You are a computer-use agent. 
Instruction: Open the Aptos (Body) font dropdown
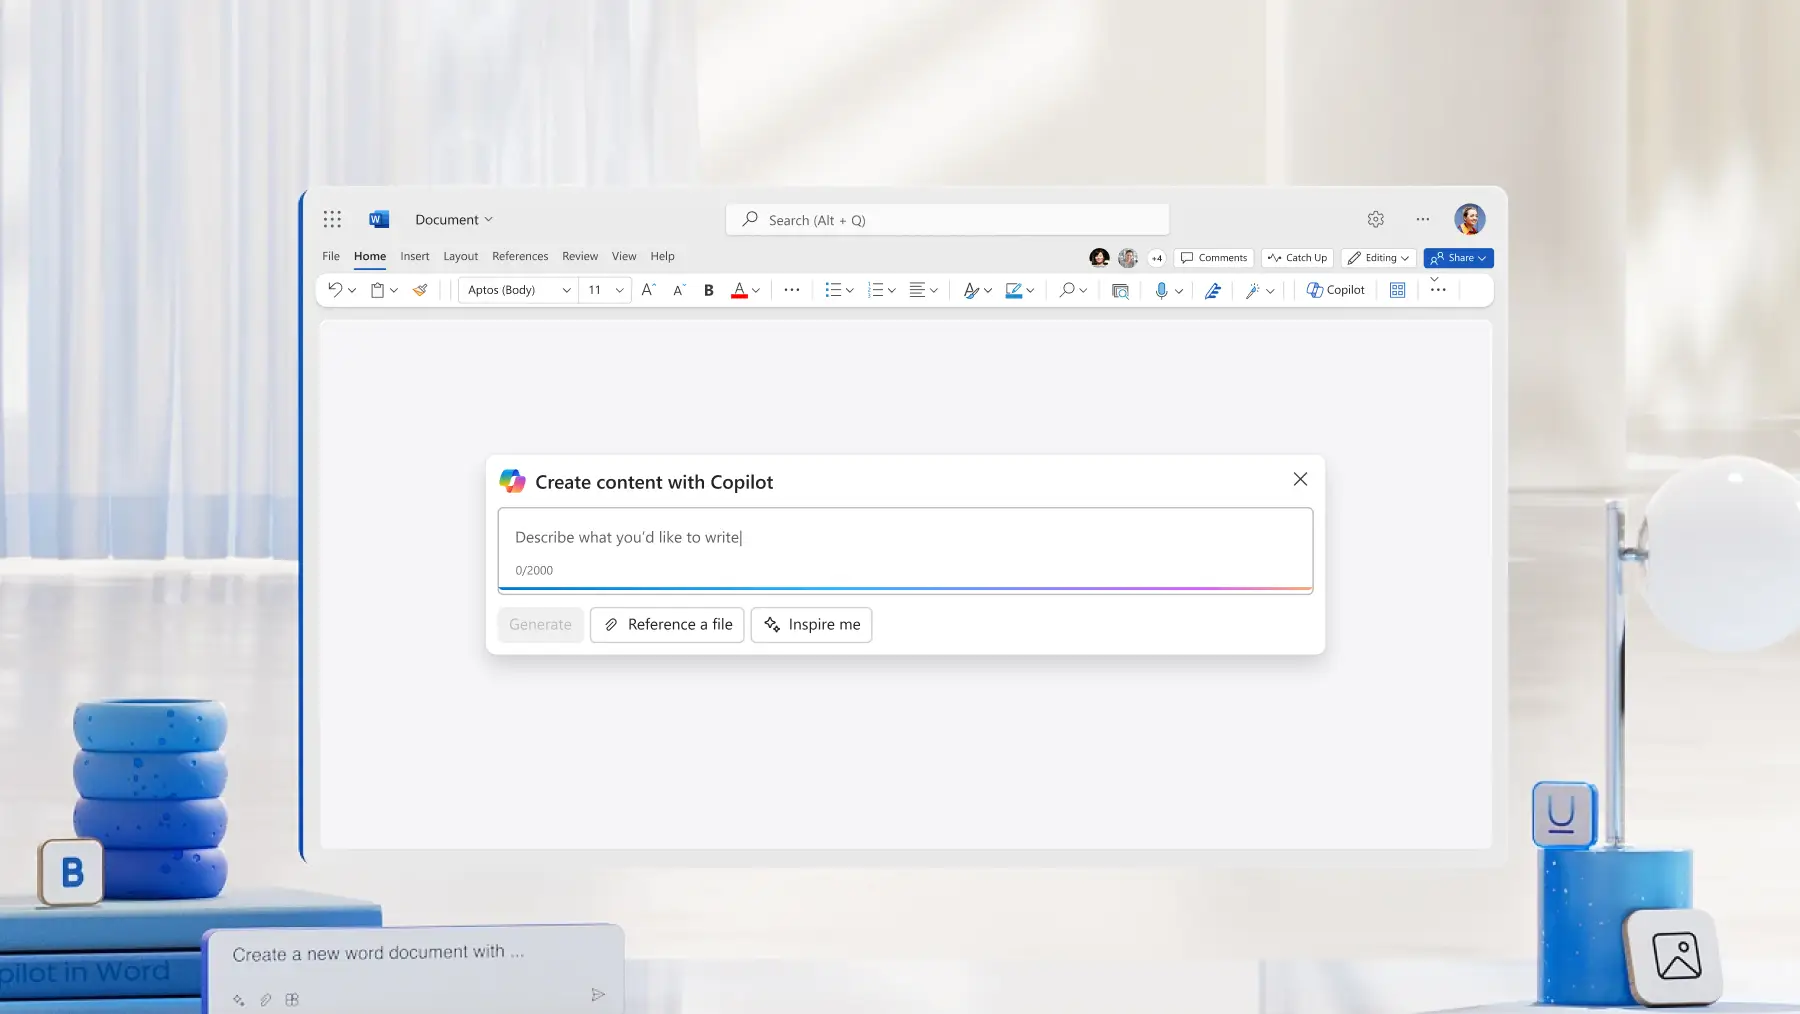coord(515,290)
